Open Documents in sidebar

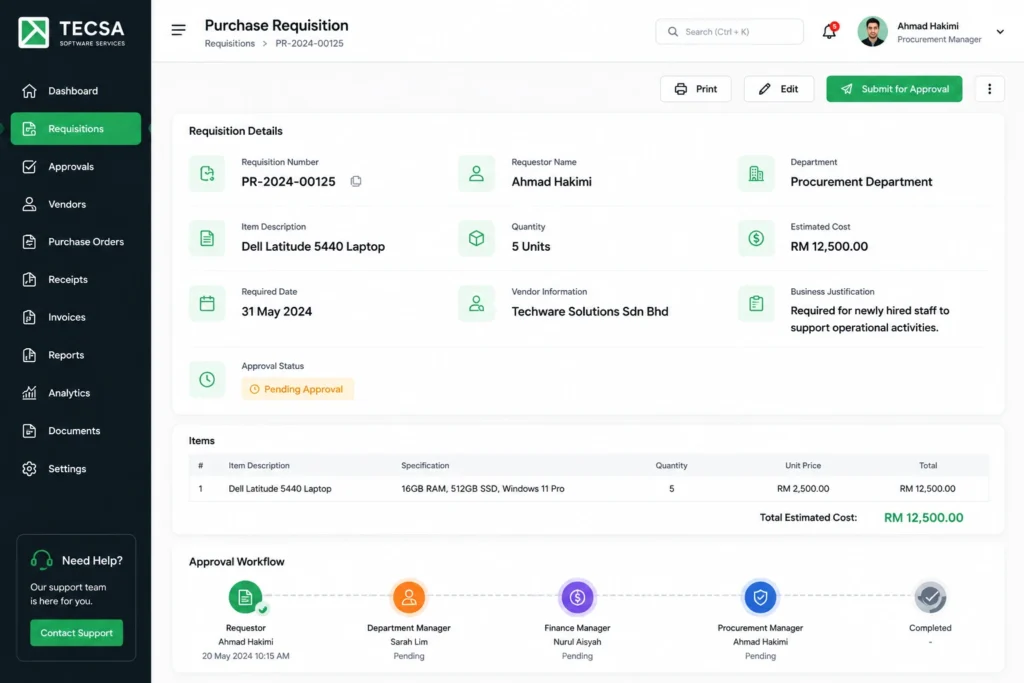(x=76, y=431)
